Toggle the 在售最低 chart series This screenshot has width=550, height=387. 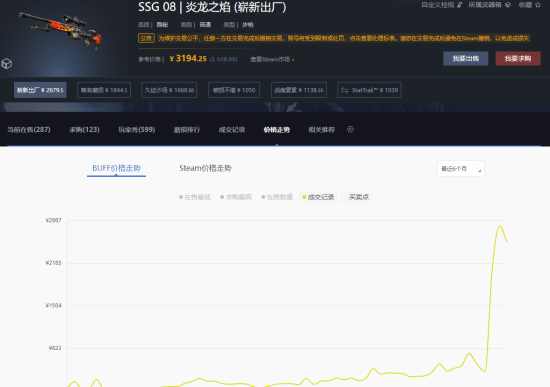(195, 197)
